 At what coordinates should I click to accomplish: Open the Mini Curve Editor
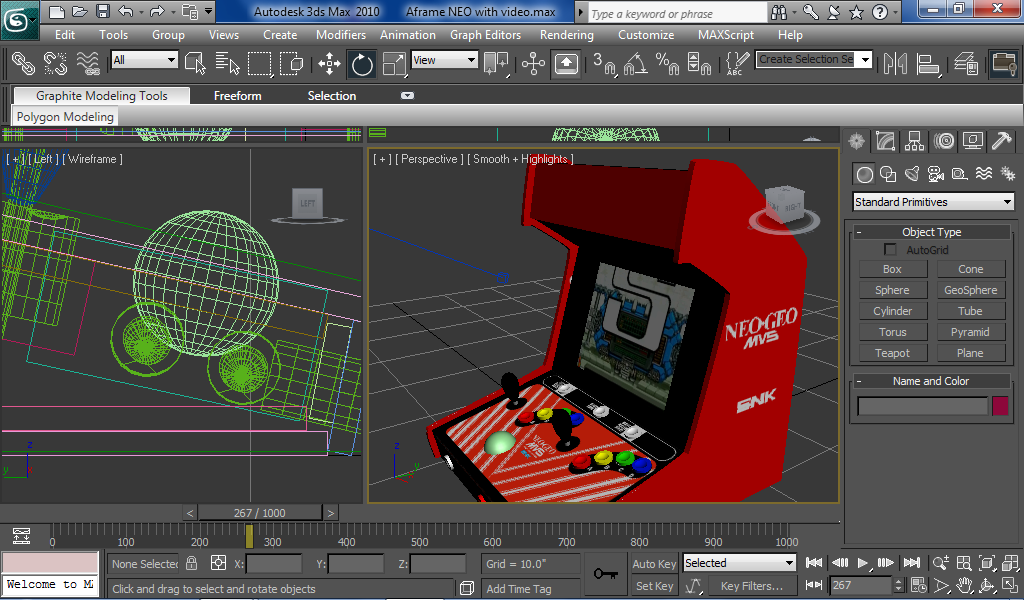(22, 537)
